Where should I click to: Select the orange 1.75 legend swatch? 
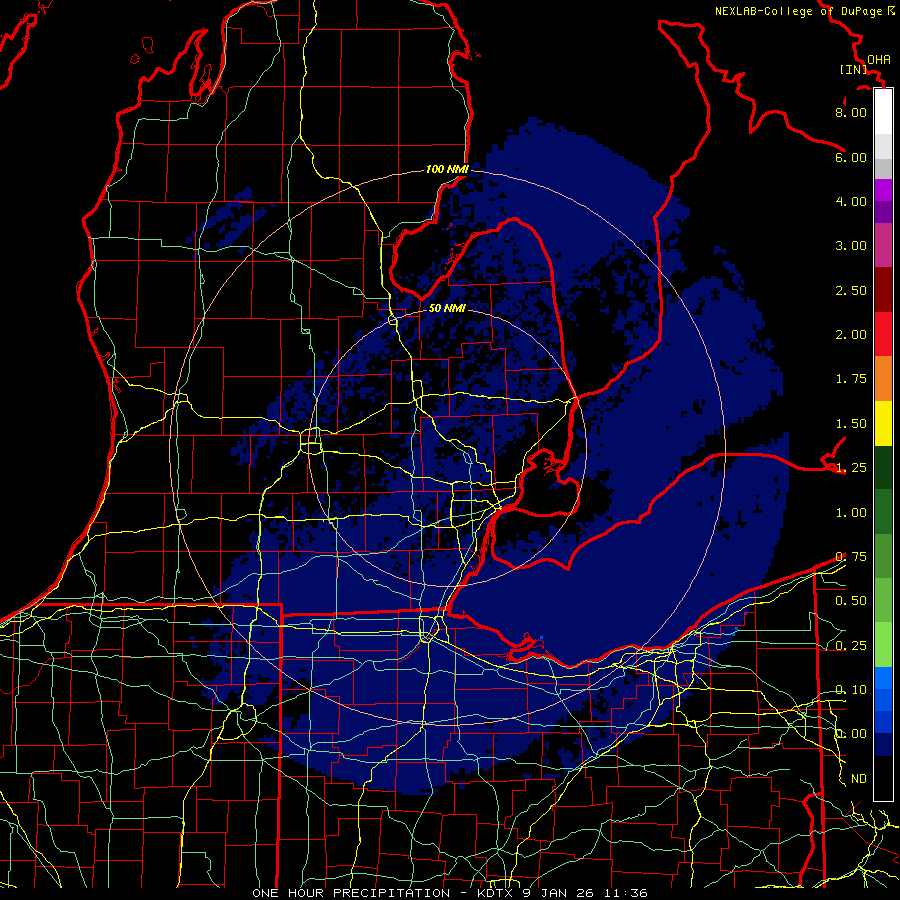tap(883, 379)
